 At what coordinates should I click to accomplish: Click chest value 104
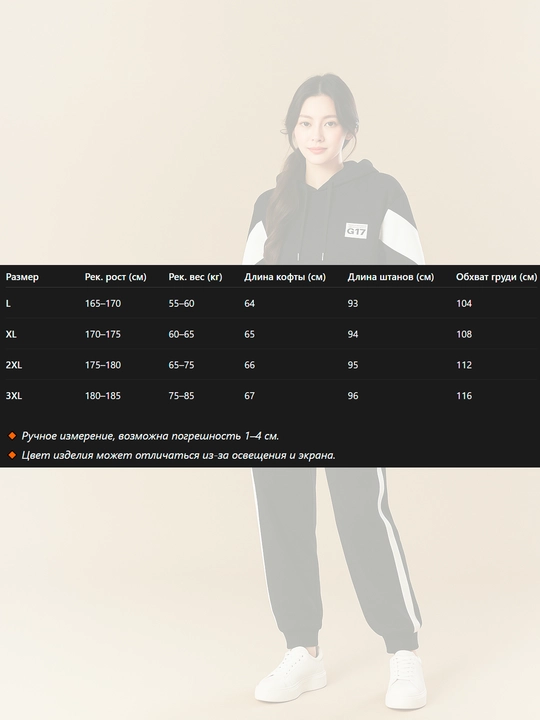(x=464, y=304)
